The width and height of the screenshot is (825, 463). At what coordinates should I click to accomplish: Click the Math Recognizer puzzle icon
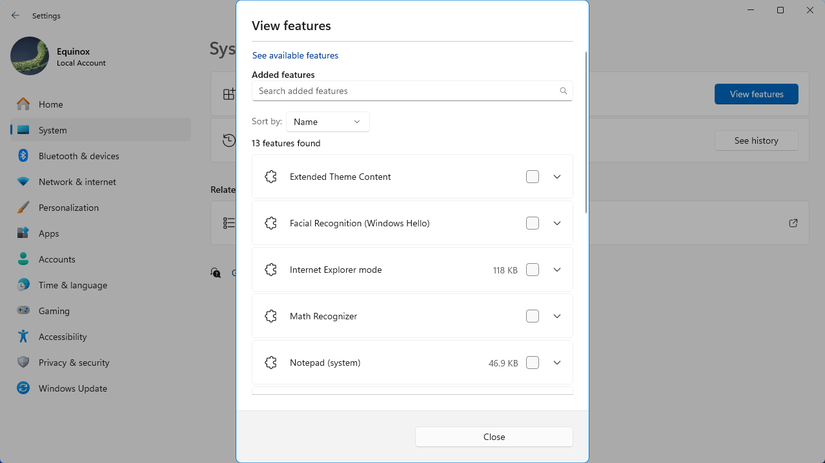tap(271, 316)
